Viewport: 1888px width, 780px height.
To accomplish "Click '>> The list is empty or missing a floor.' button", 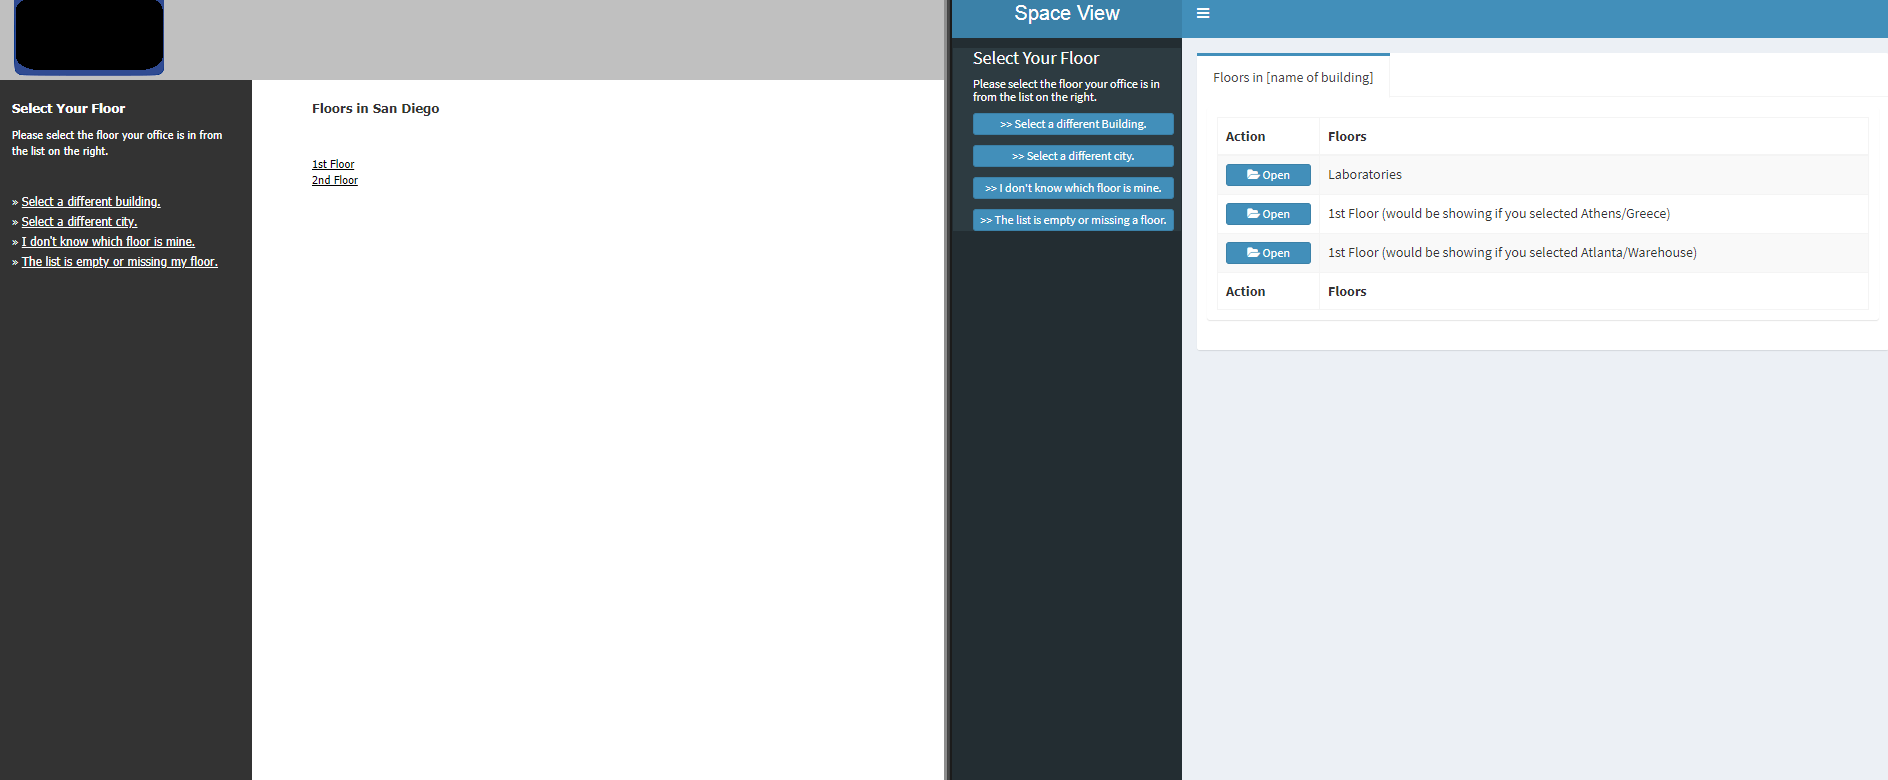I will pyautogui.click(x=1073, y=220).
